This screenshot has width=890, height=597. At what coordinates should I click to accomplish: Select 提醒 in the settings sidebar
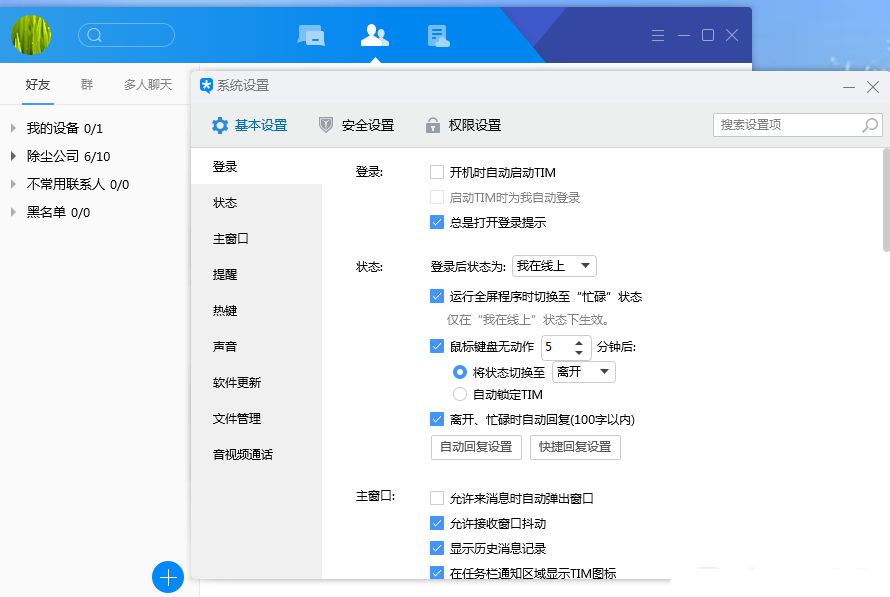coord(257,275)
